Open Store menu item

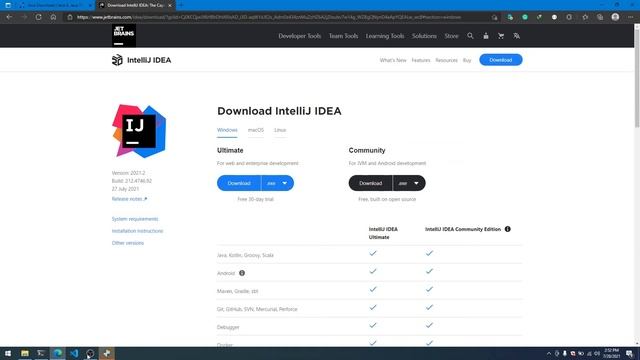coord(451,36)
